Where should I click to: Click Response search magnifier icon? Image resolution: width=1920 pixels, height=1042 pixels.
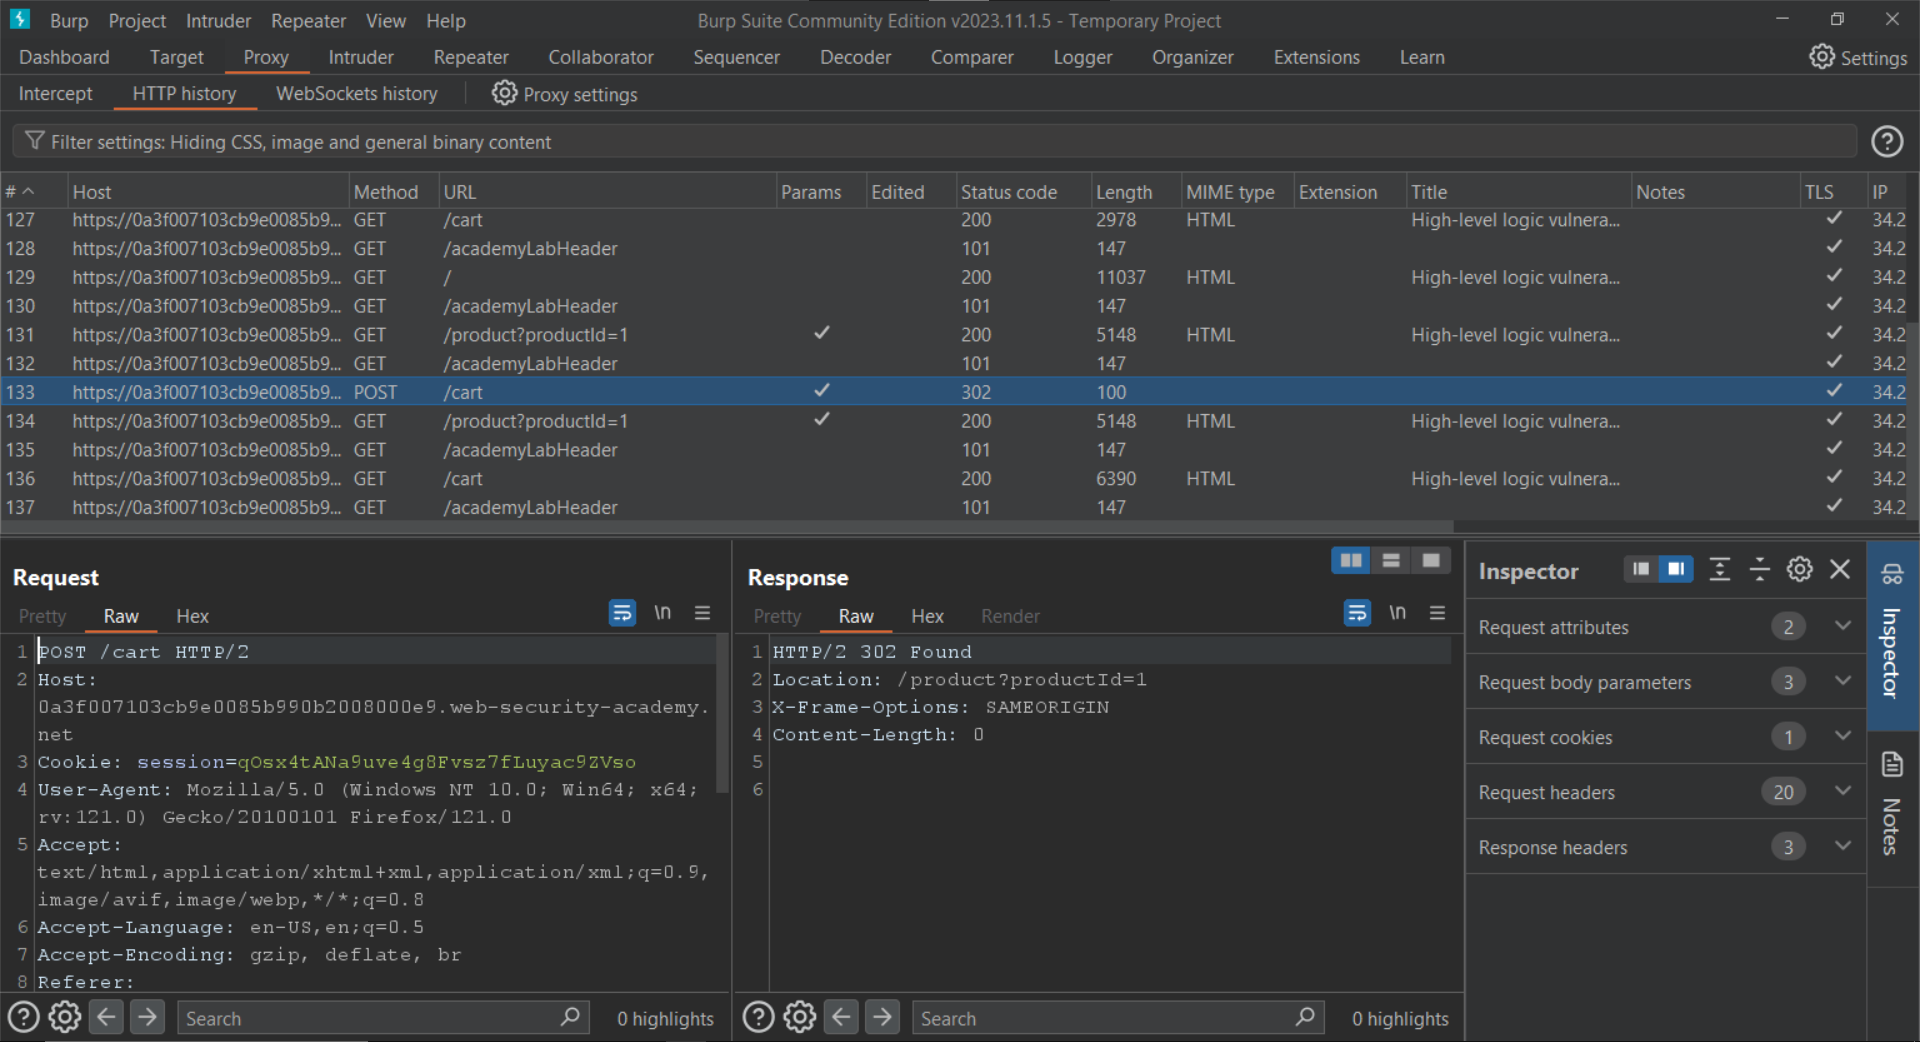tap(1305, 1017)
